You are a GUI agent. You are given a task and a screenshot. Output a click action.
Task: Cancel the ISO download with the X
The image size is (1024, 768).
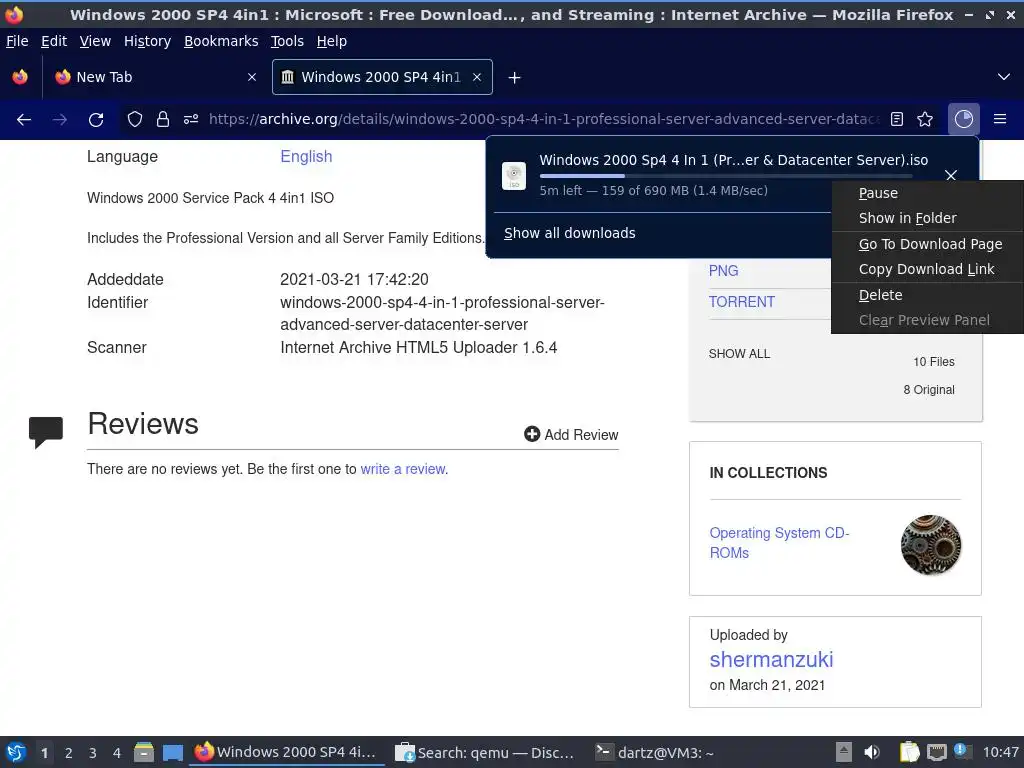951,175
